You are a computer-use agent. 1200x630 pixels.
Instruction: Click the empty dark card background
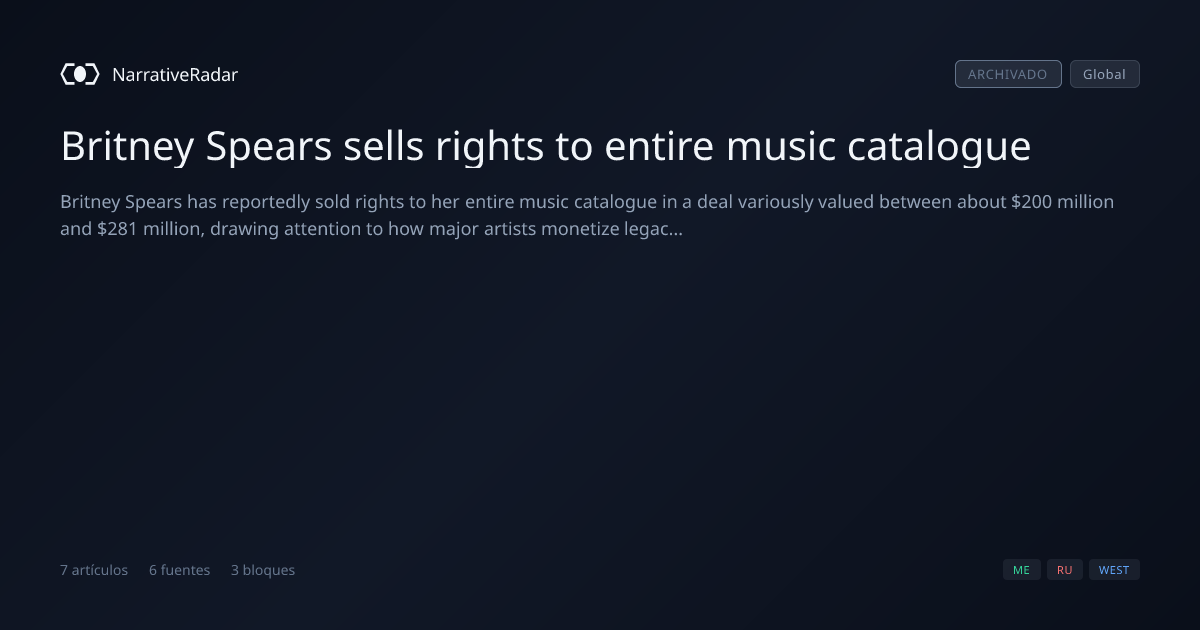(600, 400)
